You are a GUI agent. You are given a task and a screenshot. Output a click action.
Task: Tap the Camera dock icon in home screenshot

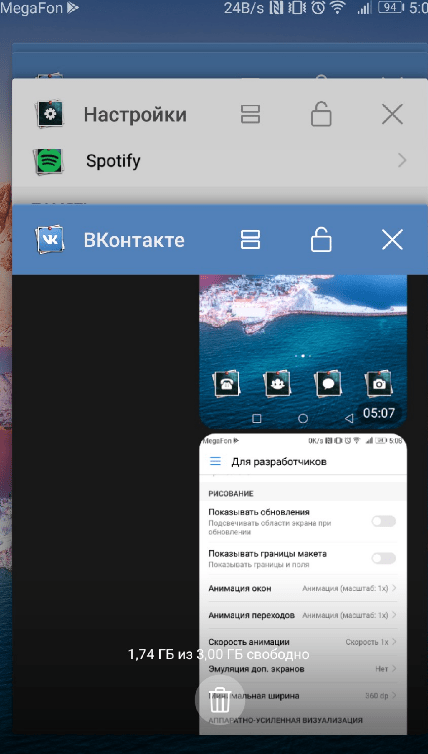(379, 384)
